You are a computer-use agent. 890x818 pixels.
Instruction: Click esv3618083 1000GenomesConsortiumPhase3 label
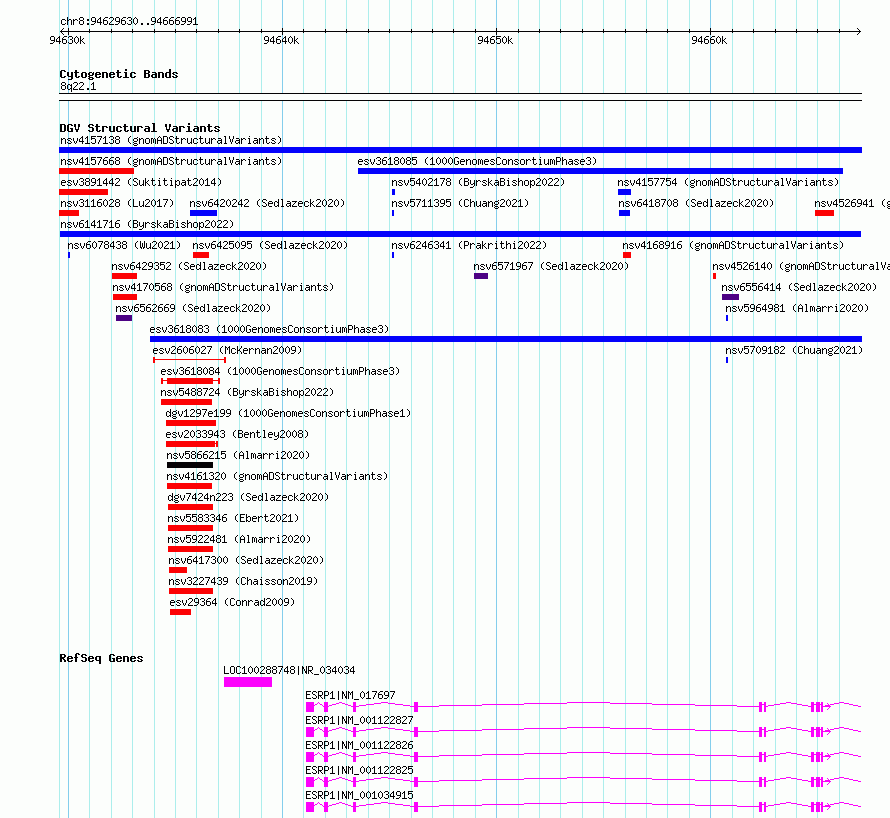click(269, 329)
